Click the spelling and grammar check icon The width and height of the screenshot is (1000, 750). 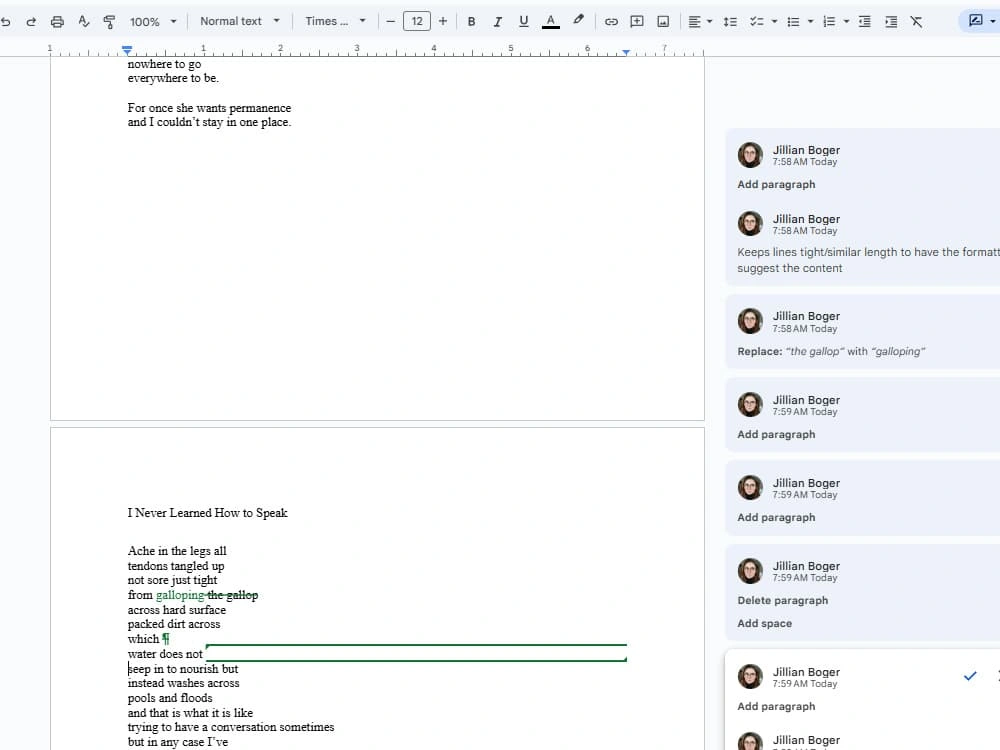[x=84, y=22]
